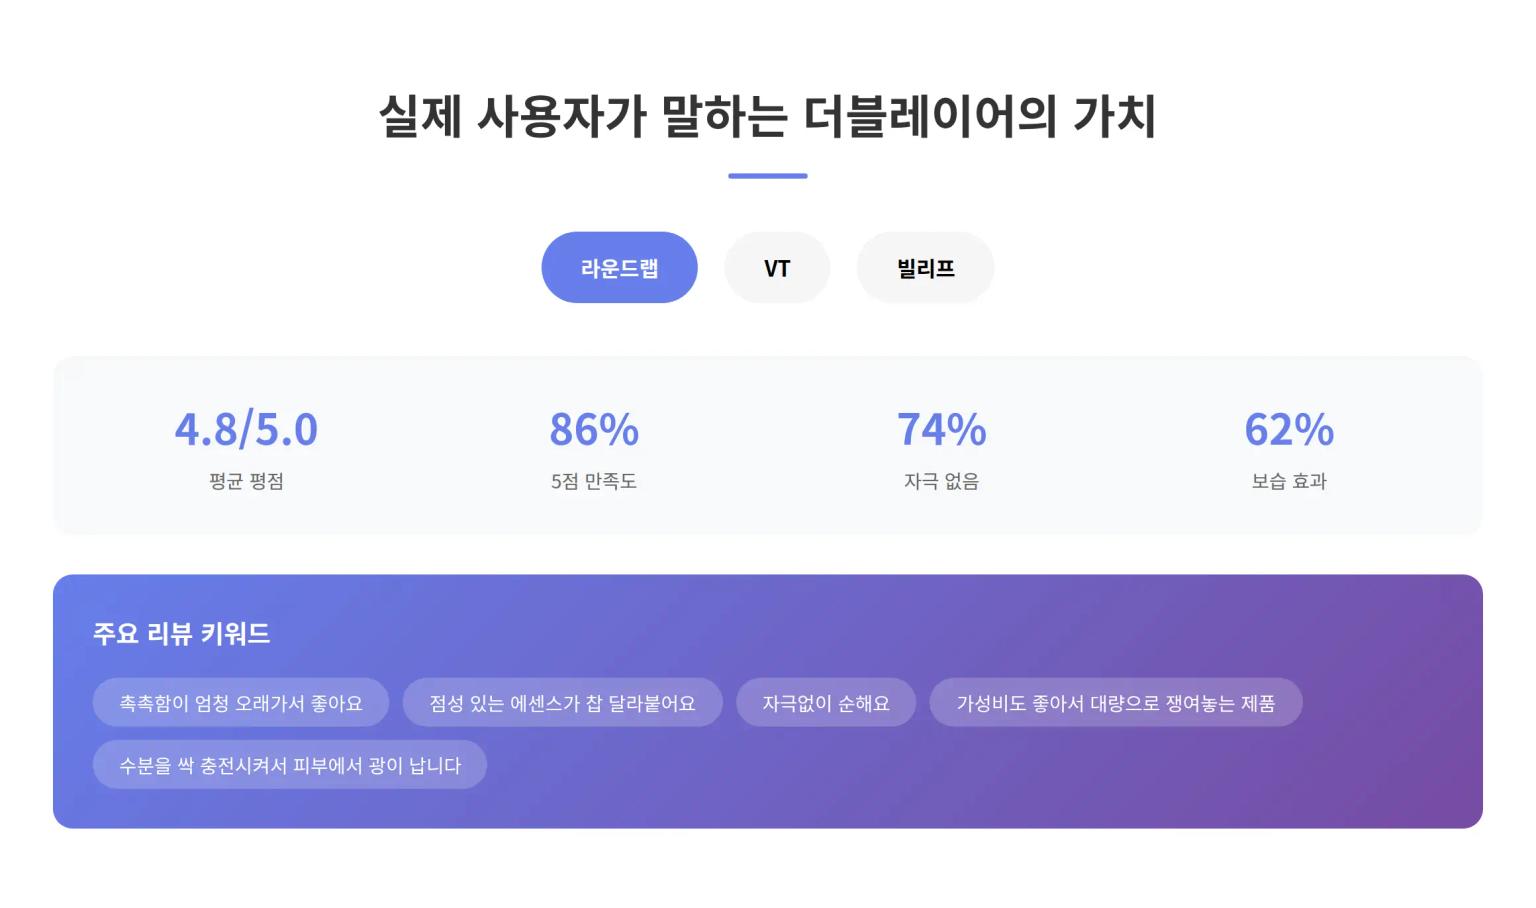The width and height of the screenshot is (1536, 908).
Task: Click the 5점 만족도 label
Action: [592, 481]
